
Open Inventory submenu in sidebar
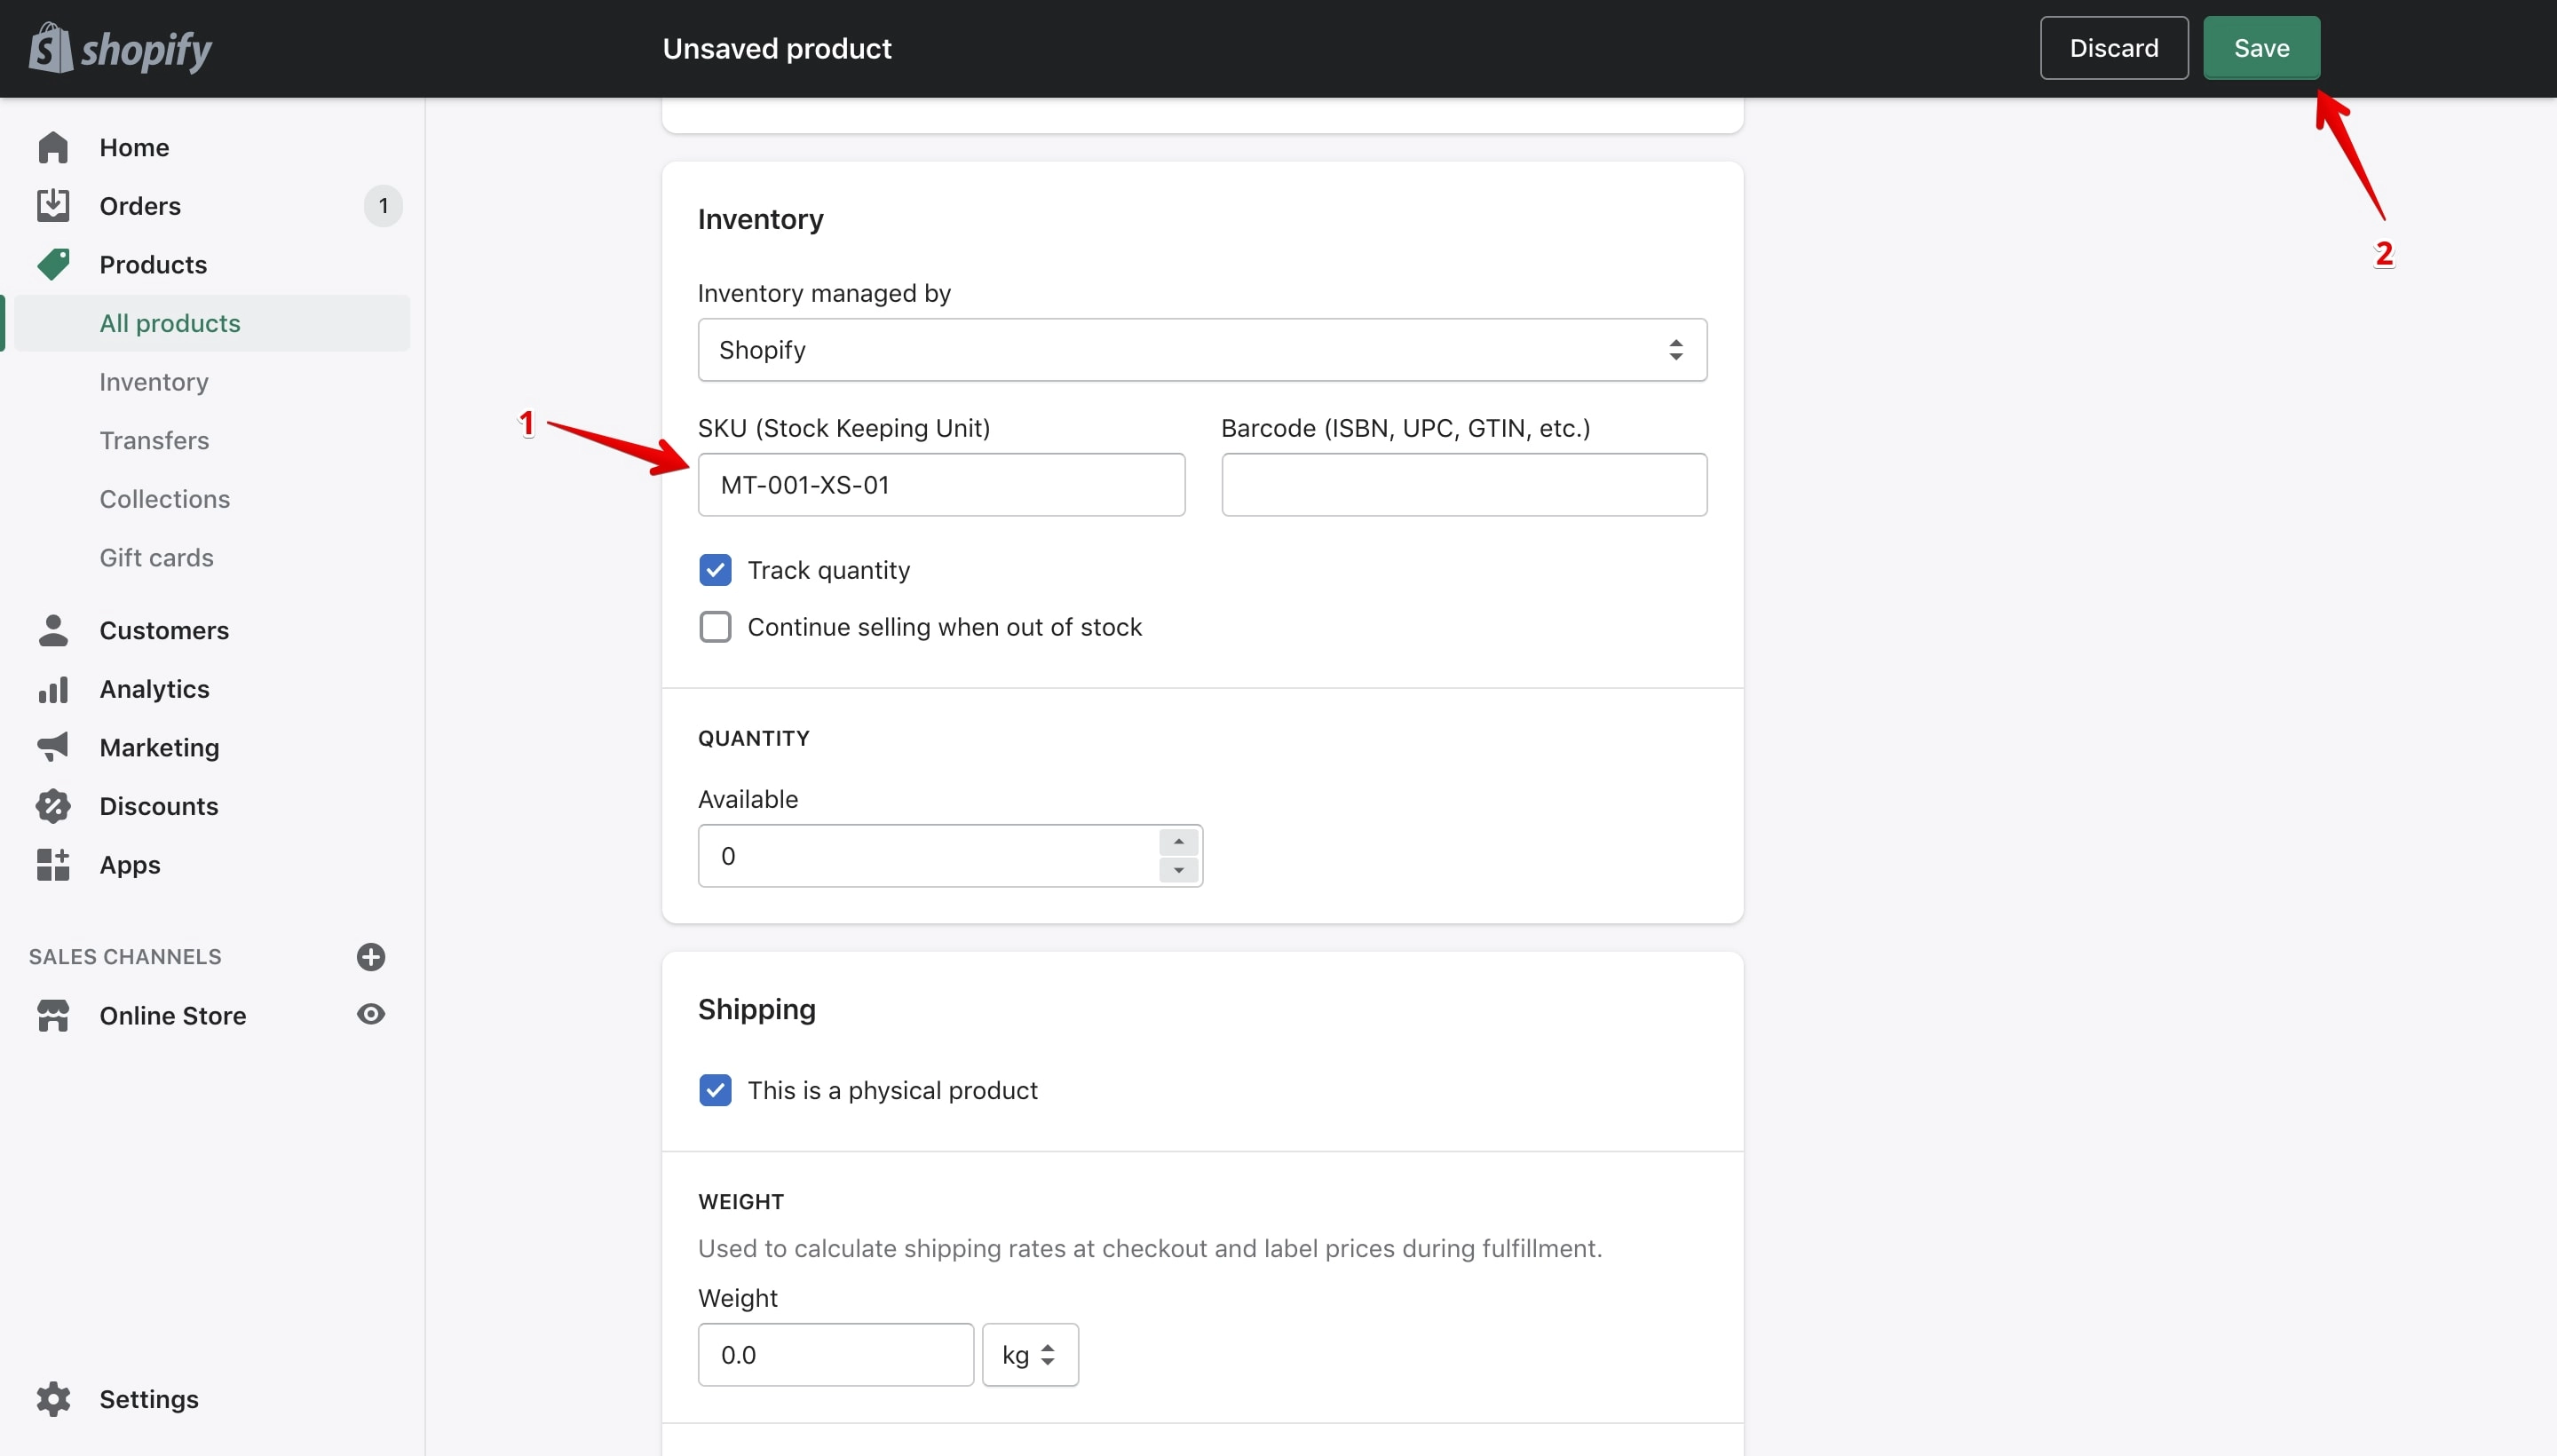(x=154, y=382)
